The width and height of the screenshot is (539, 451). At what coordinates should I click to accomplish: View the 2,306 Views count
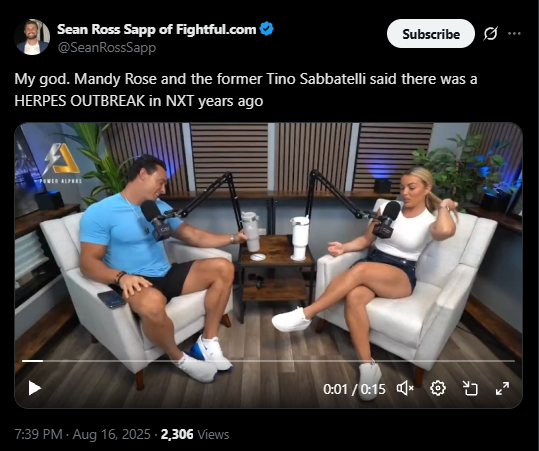(195, 434)
